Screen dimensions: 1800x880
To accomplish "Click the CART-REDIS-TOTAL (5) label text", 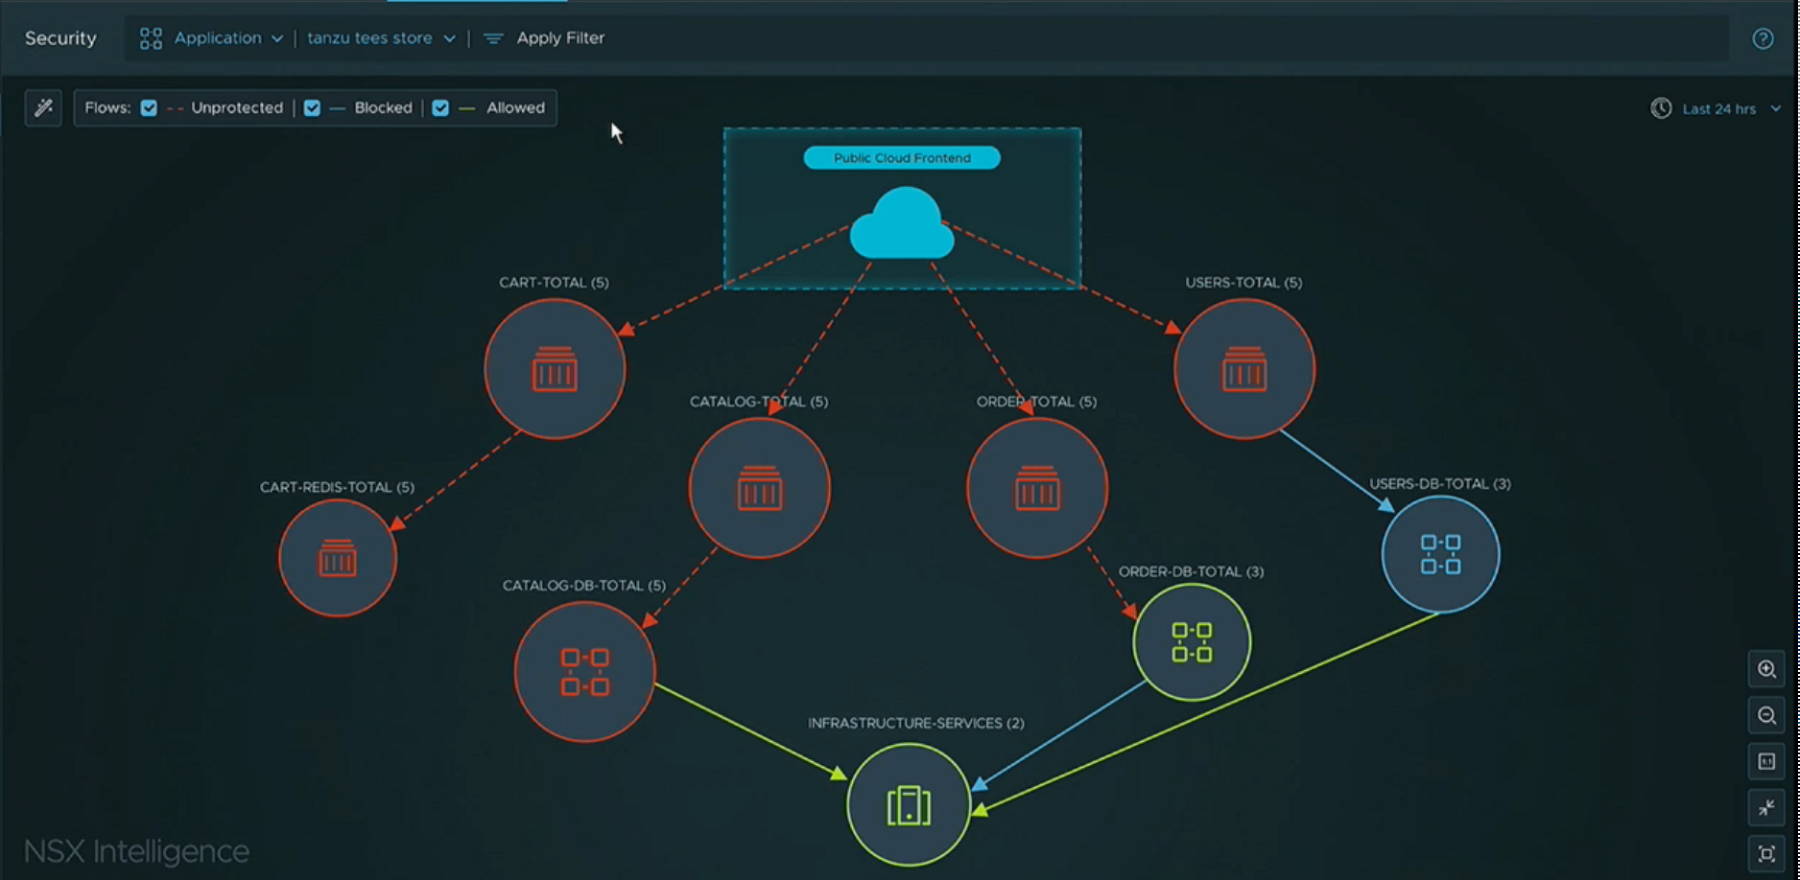I will [337, 488].
